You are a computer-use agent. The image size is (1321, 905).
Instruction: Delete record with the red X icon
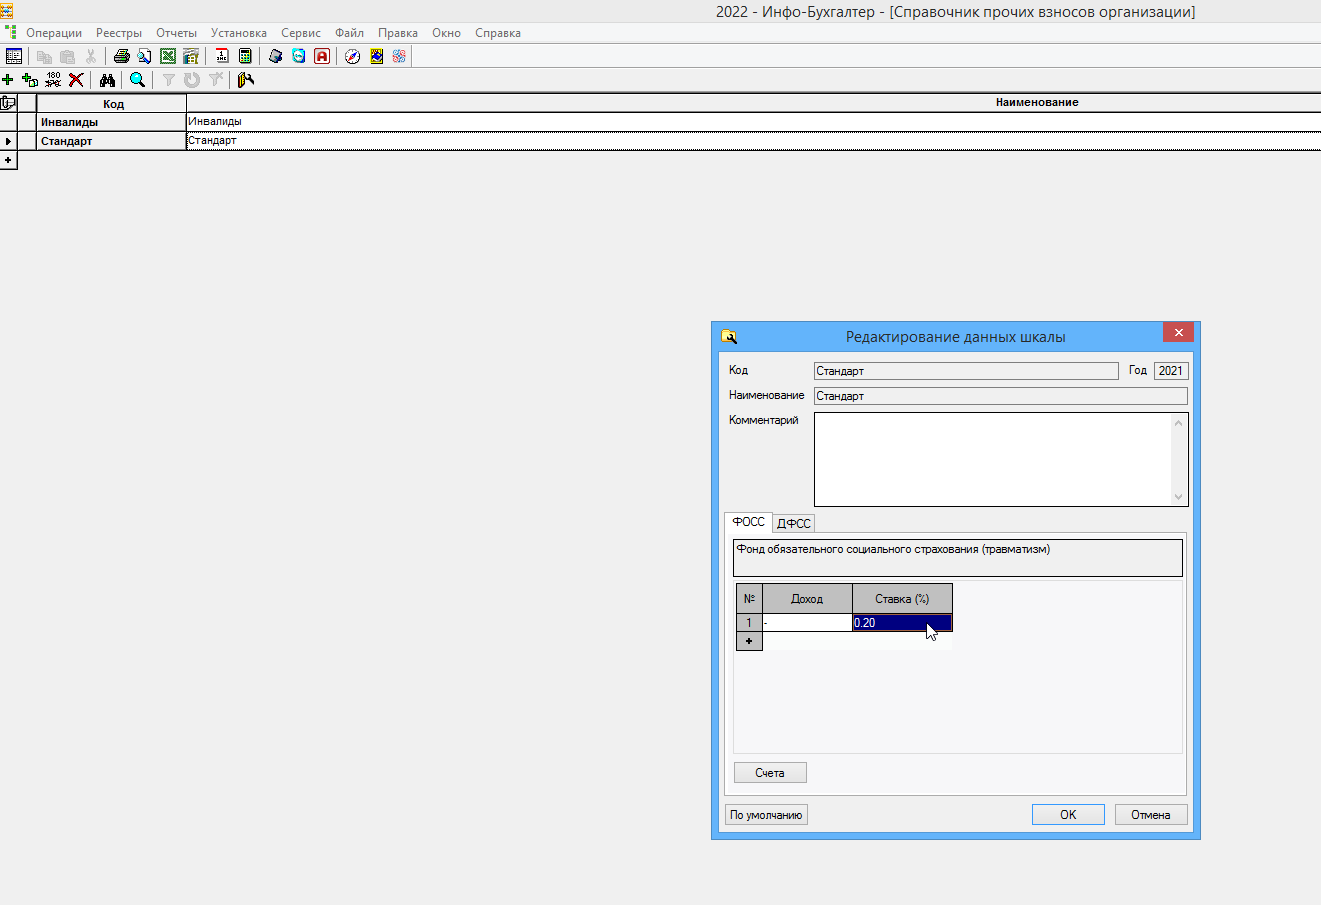pyautogui.click(x=76, y=80)
